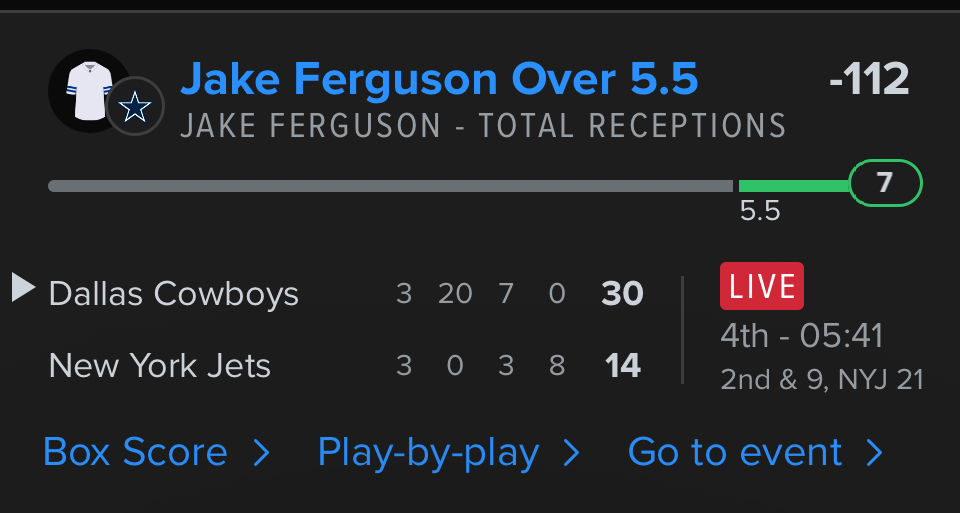Open the Box Score link
Image resolution: width=960 pixels, height=513 pixels.
135,453
